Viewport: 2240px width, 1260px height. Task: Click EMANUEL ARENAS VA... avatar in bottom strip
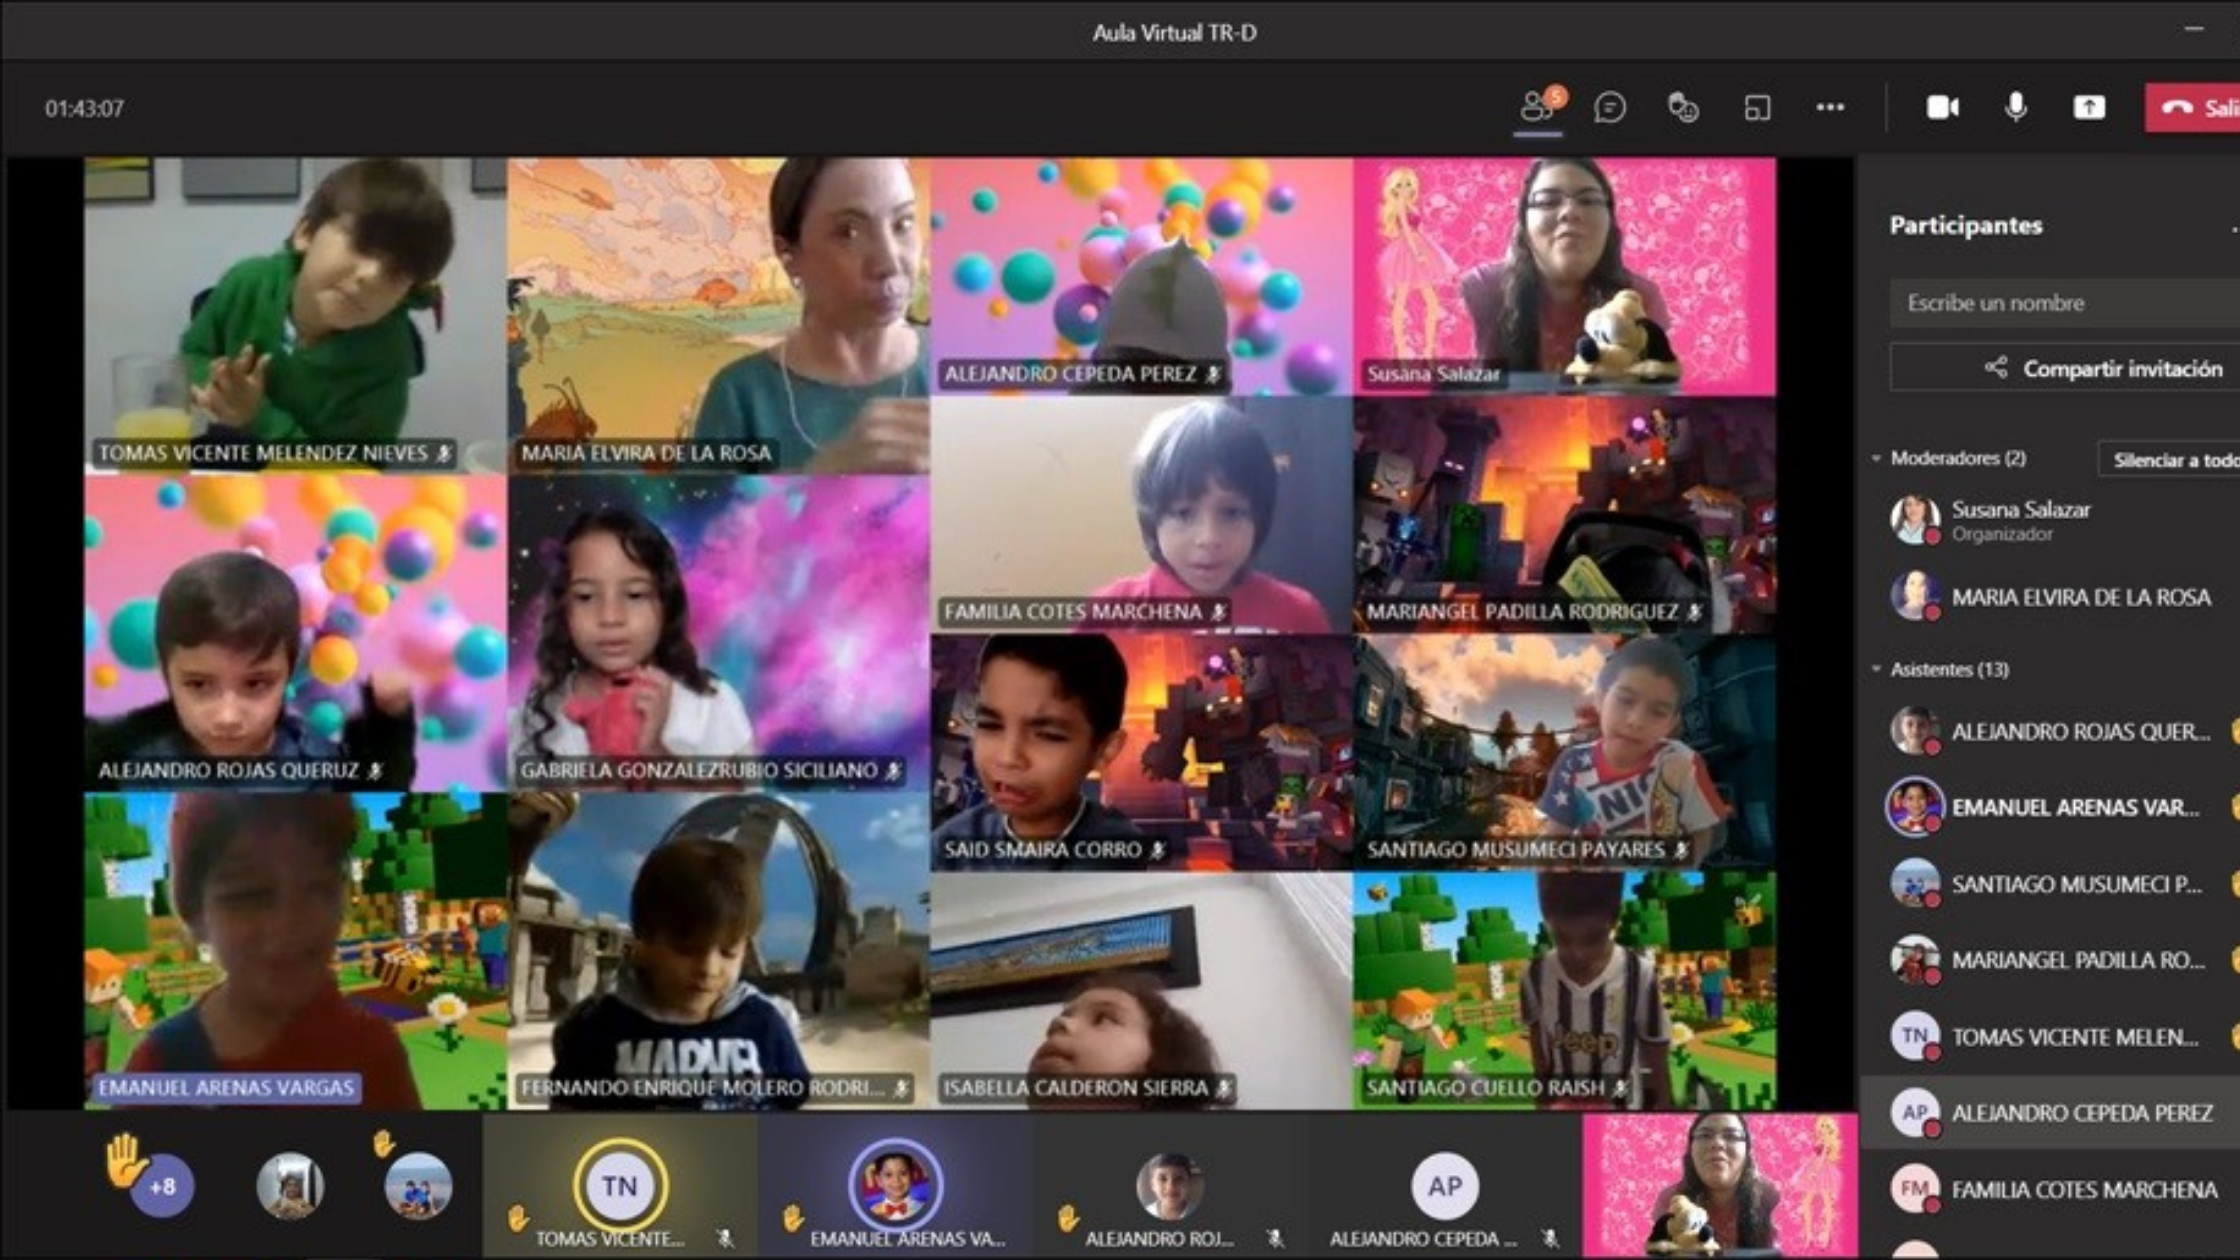(x=895, y=1186)
